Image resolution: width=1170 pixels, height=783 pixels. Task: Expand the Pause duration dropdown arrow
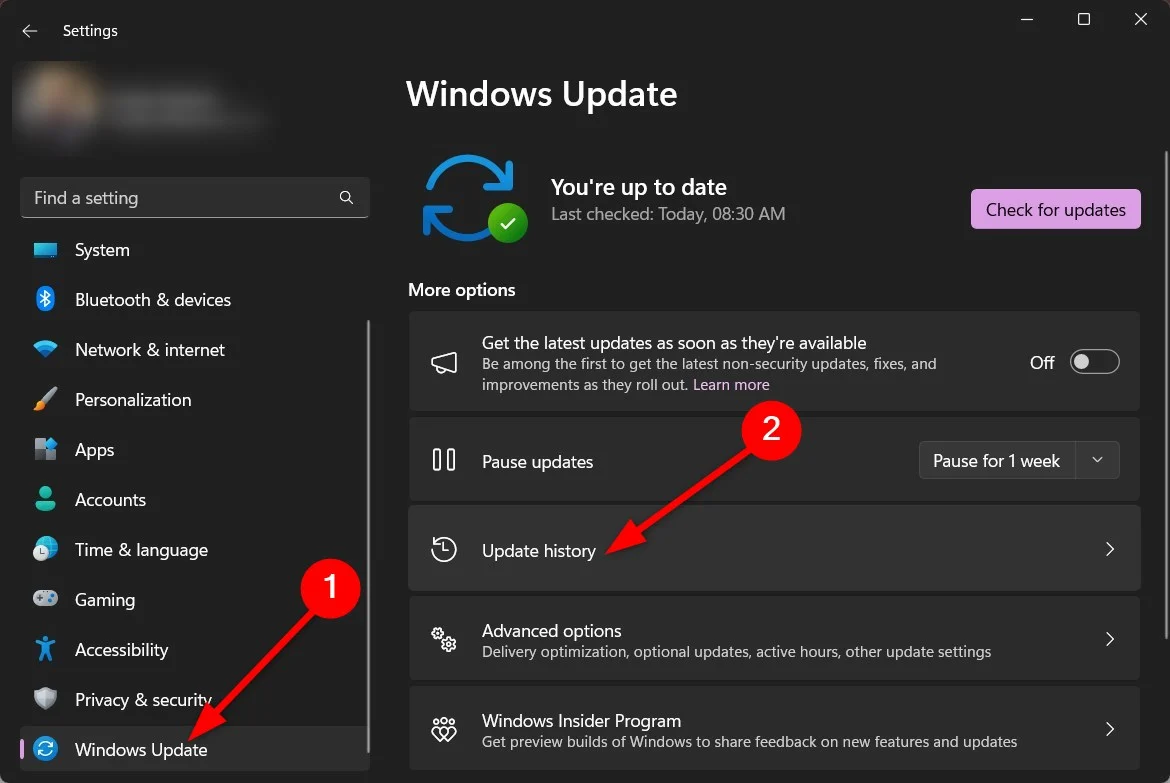pyautogui.click(x=1097, y=460)
